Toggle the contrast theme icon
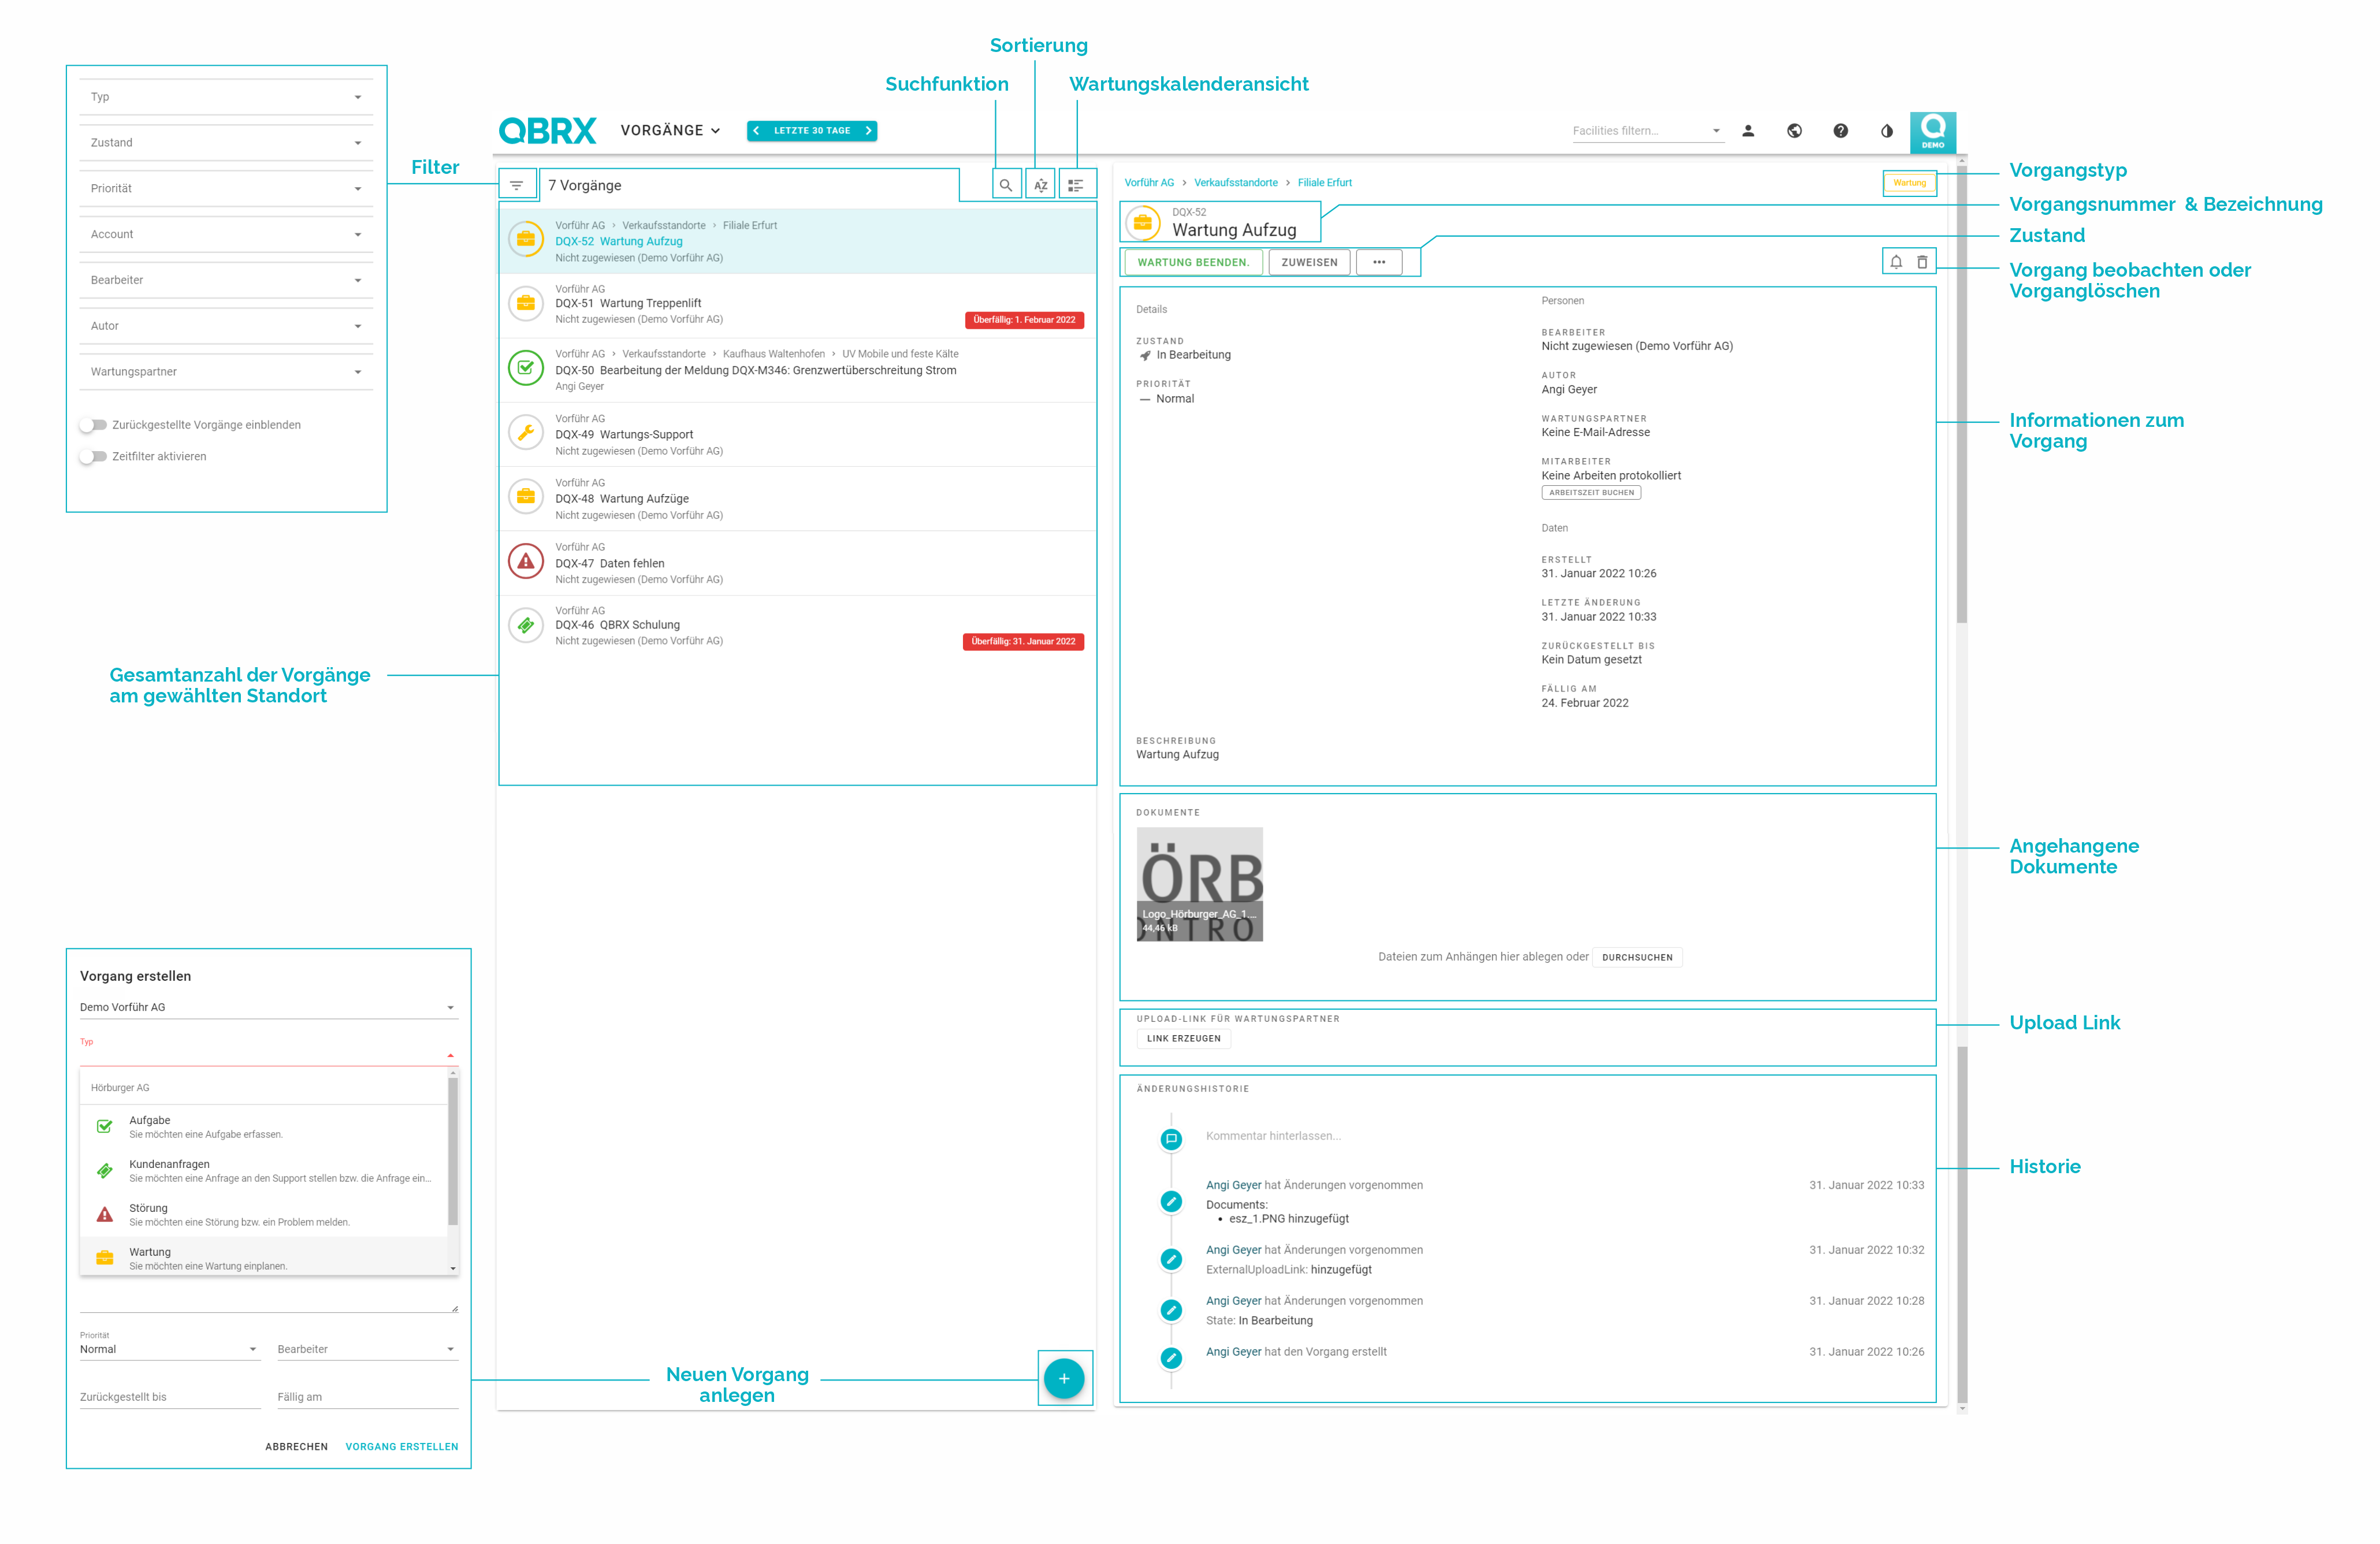The width and height of the screenshot is (2380, 1544). (x=1886, y=131)
